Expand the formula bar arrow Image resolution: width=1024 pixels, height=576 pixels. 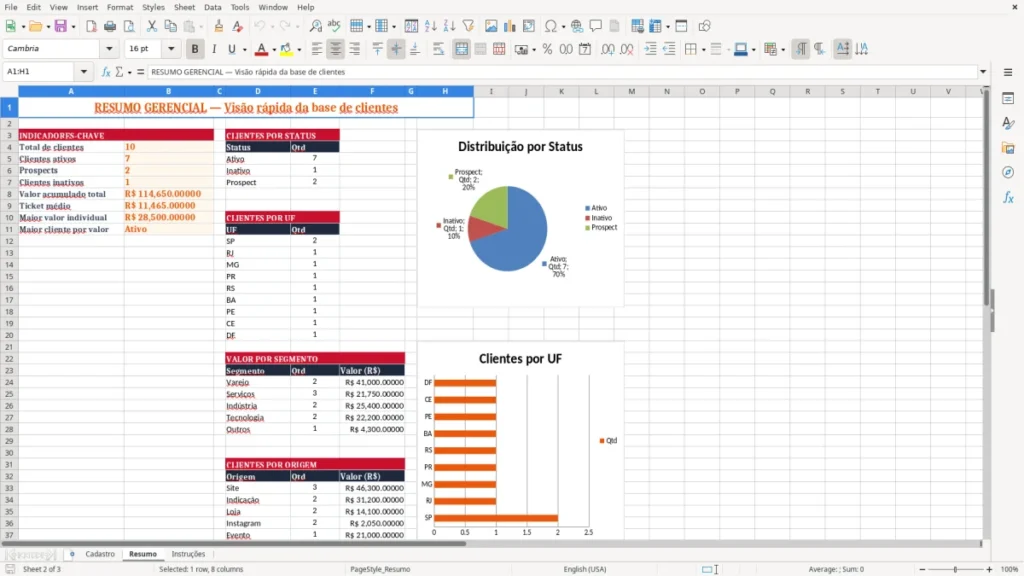[983, 72]
